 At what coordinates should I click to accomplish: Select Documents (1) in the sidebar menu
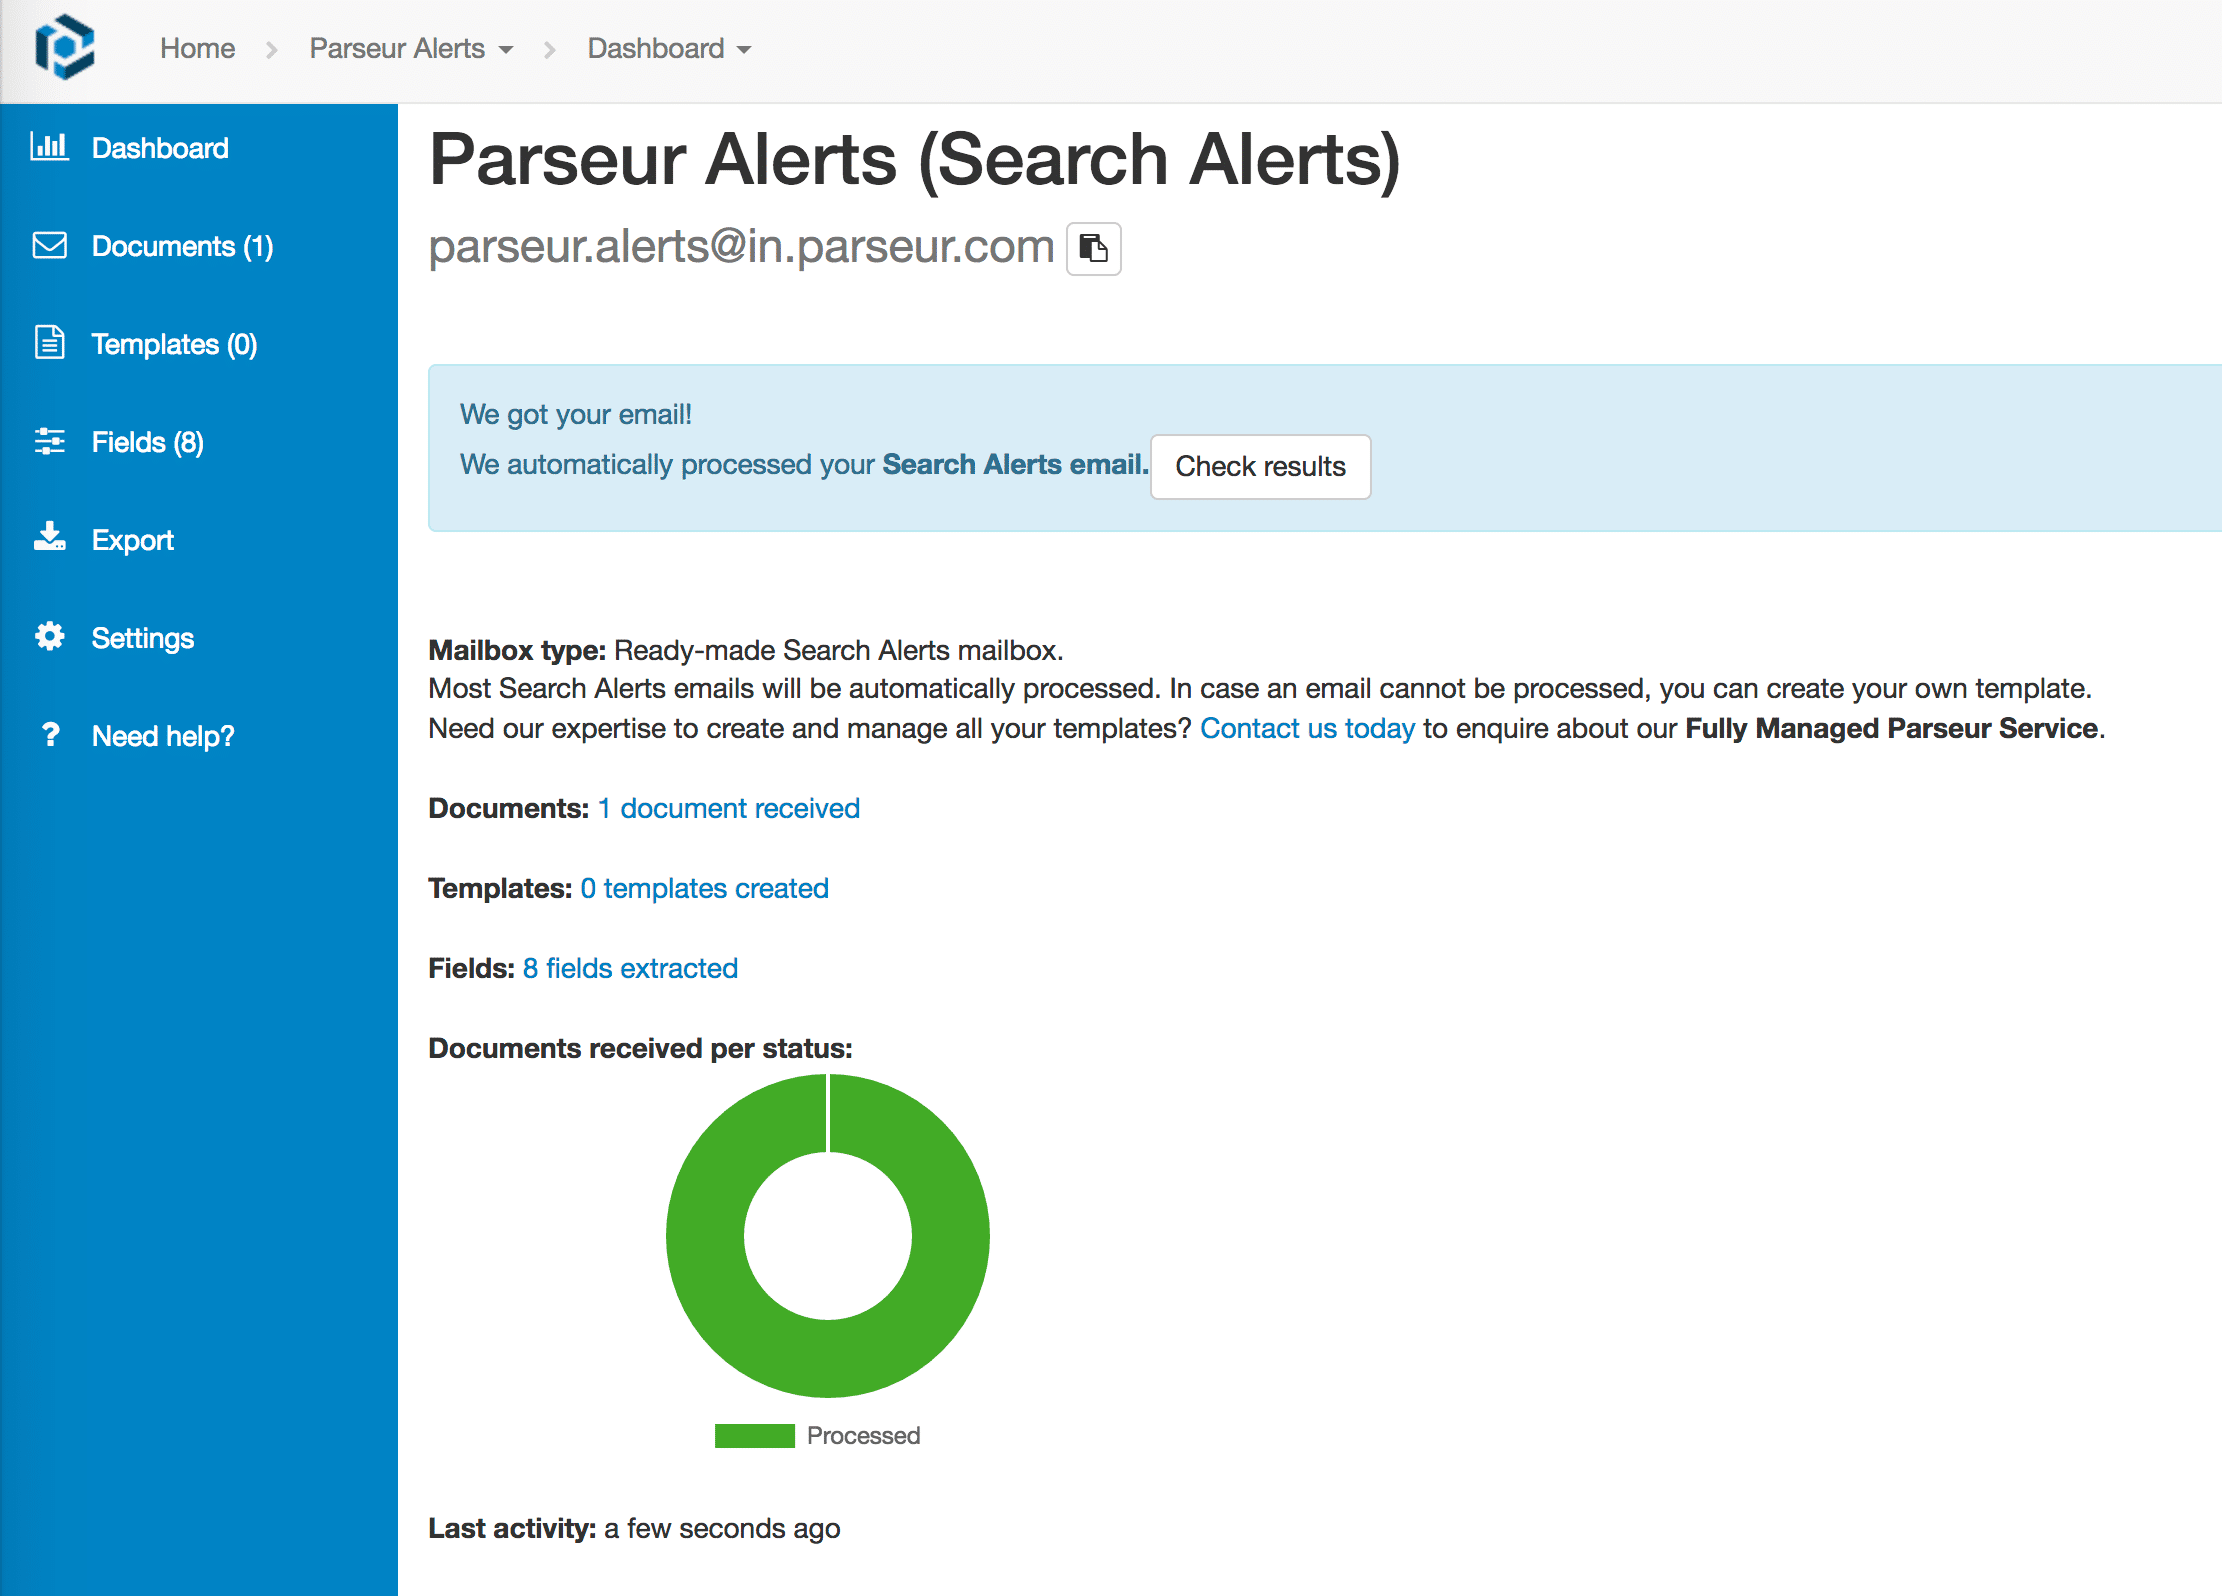tap(182, 245)
